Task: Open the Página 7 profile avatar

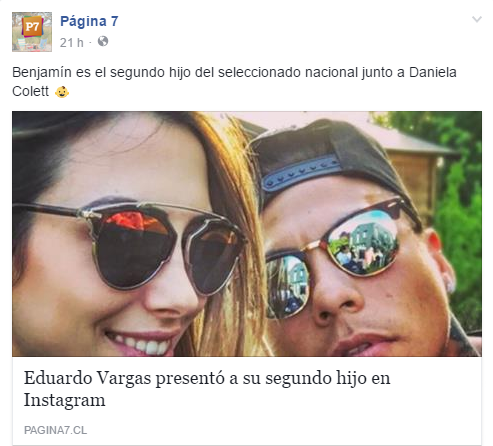Action: 32,32
